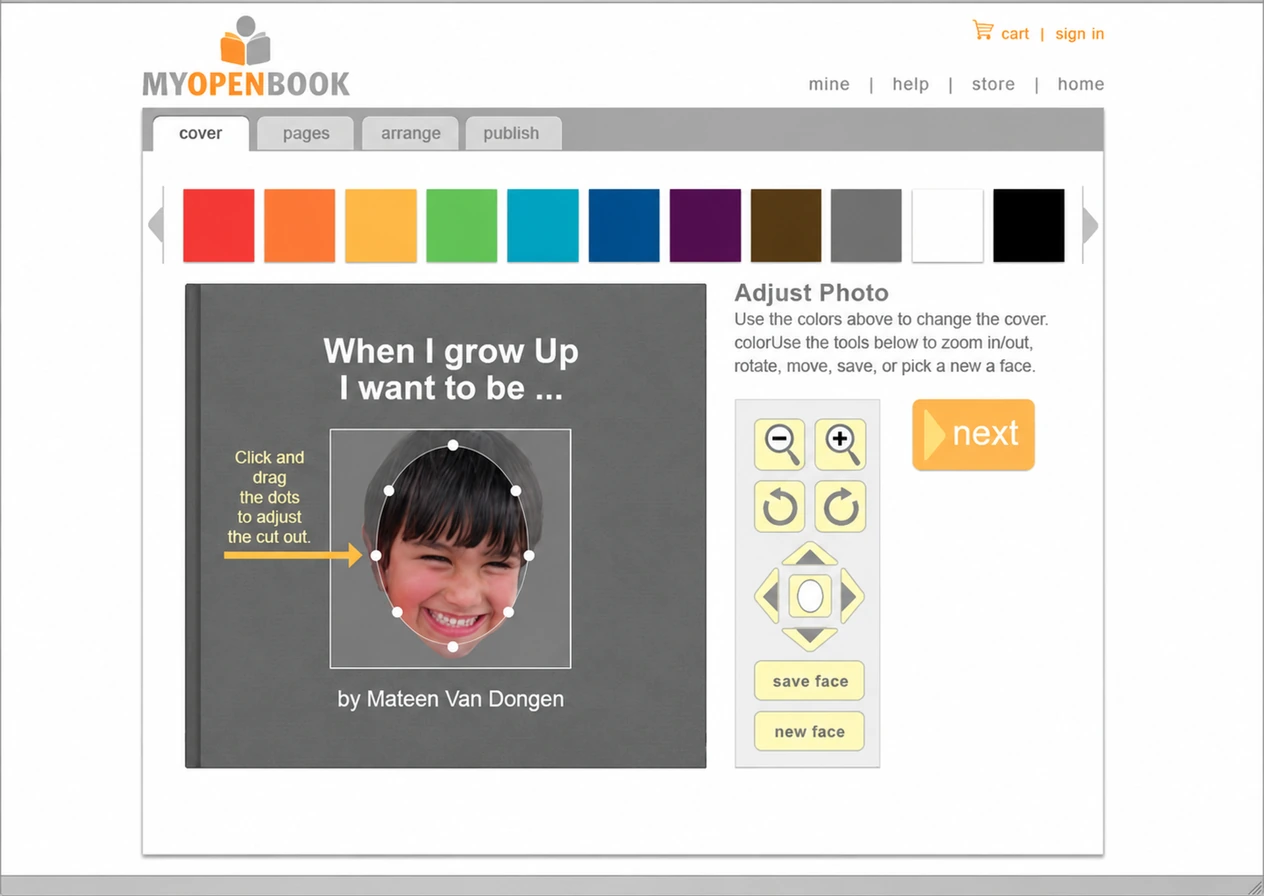The height and width of the screenshot is (896, 1264).
Task: Rotate the photo clockwise
Action: click(x=840, y=506)
